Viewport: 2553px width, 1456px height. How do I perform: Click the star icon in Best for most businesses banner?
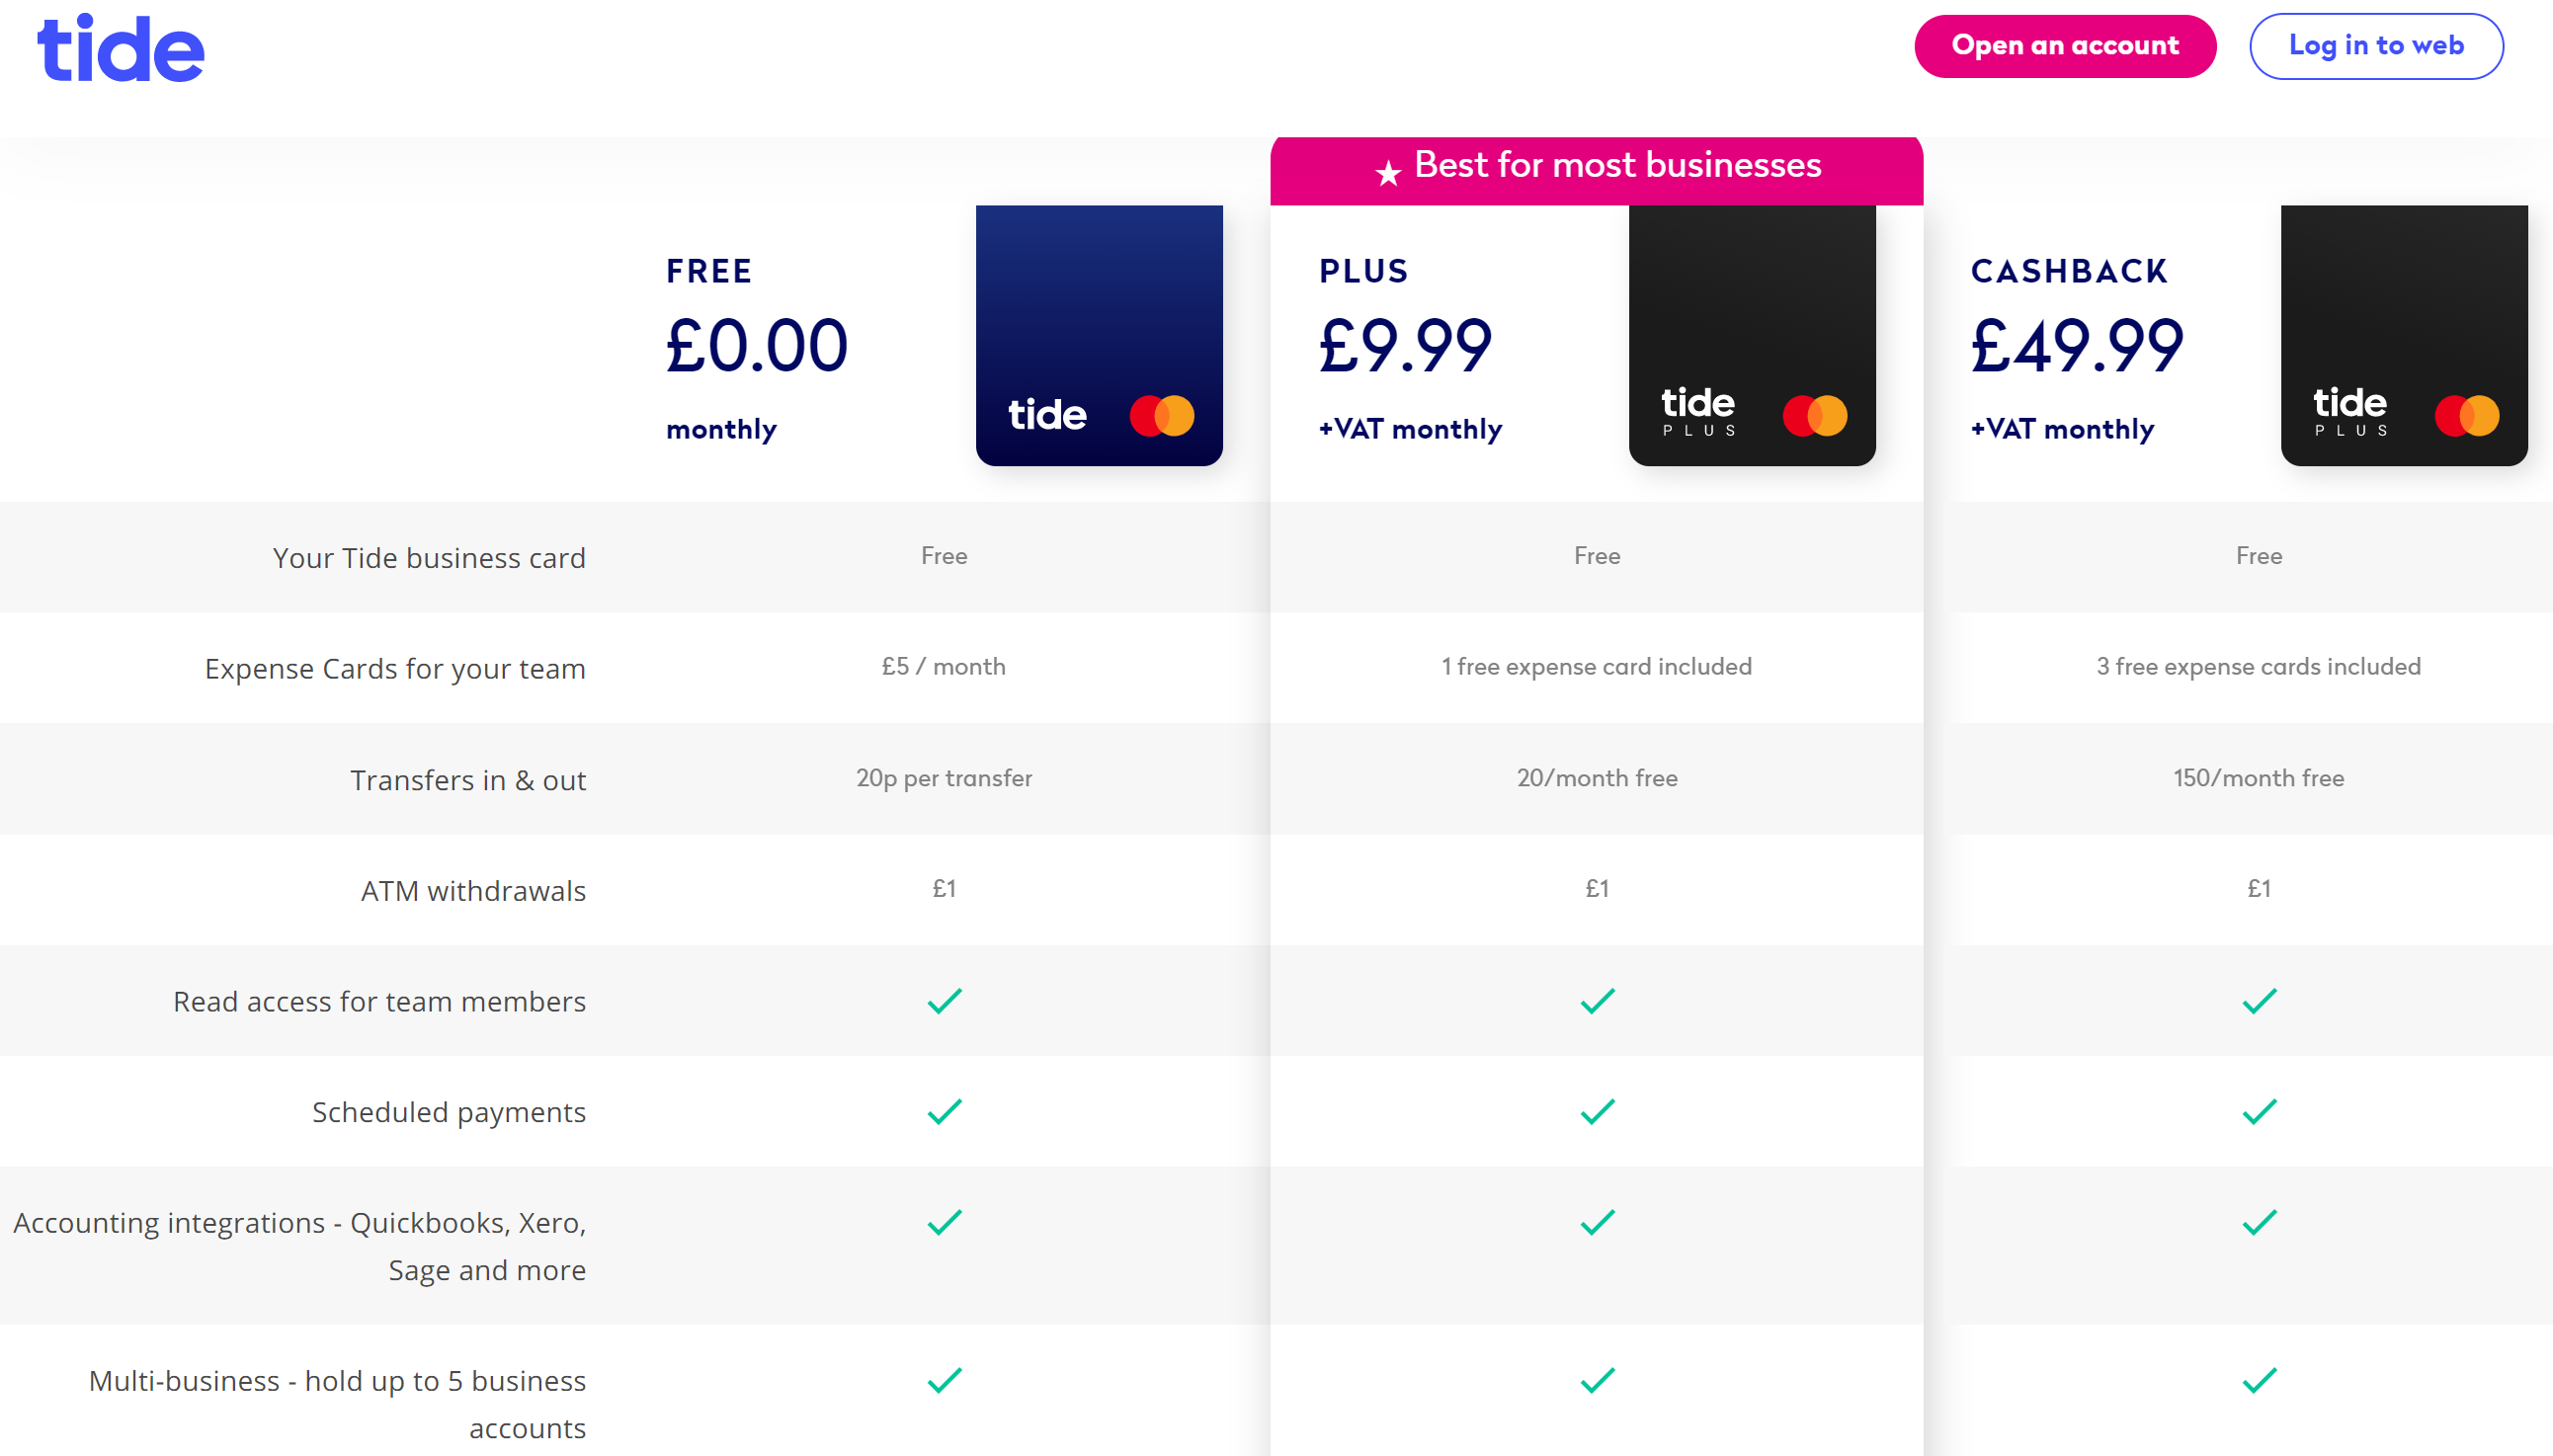(1387, 173)
